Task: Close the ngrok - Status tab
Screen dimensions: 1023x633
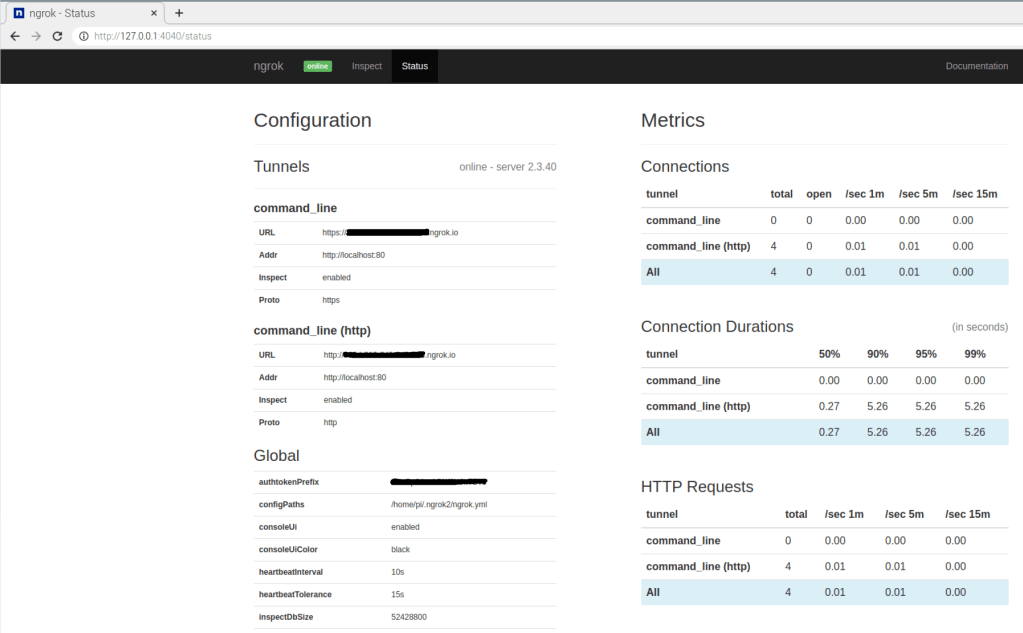Action: coord(154,13)
